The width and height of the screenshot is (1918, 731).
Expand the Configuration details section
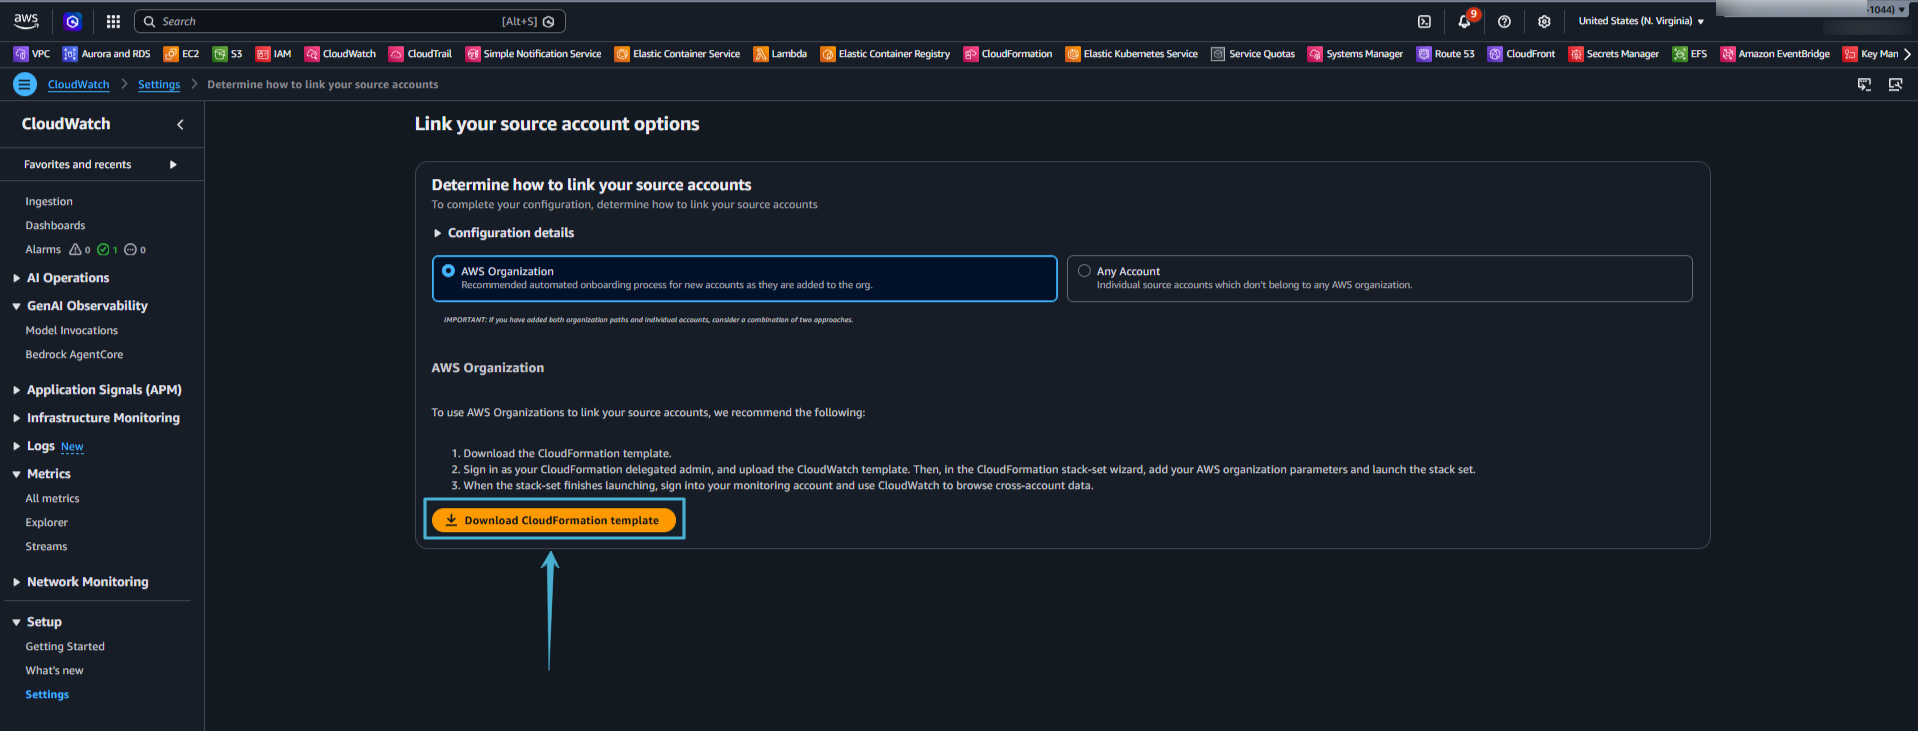(x=503, y=233)
